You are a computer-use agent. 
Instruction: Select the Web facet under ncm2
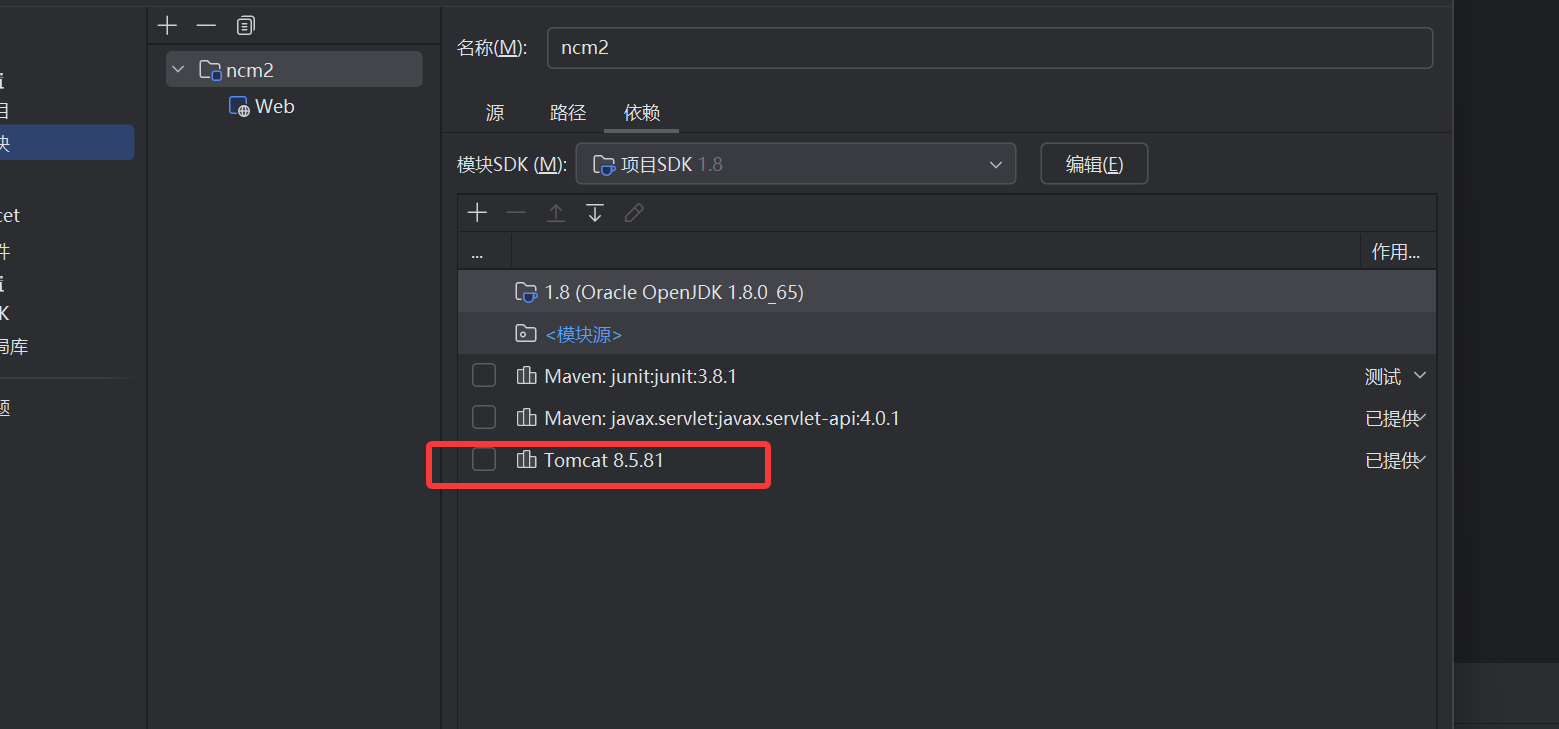pos(273,106)
